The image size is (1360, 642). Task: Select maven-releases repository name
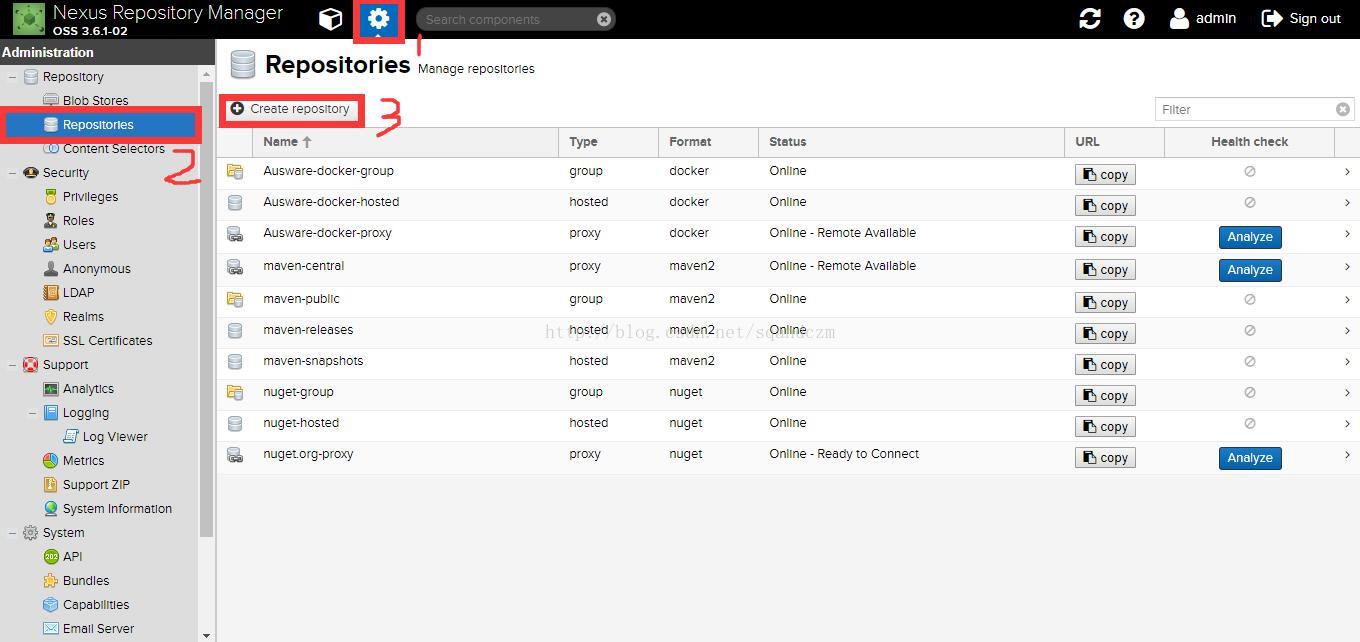coord(308,330)
